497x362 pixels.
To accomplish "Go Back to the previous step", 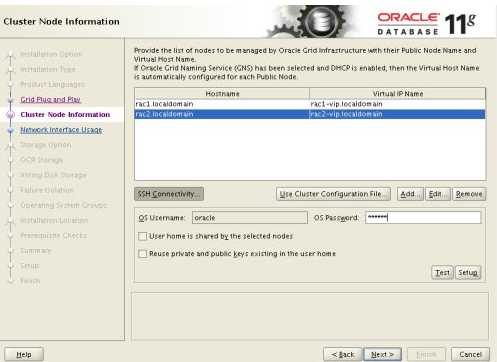I will tap(343, 354).
